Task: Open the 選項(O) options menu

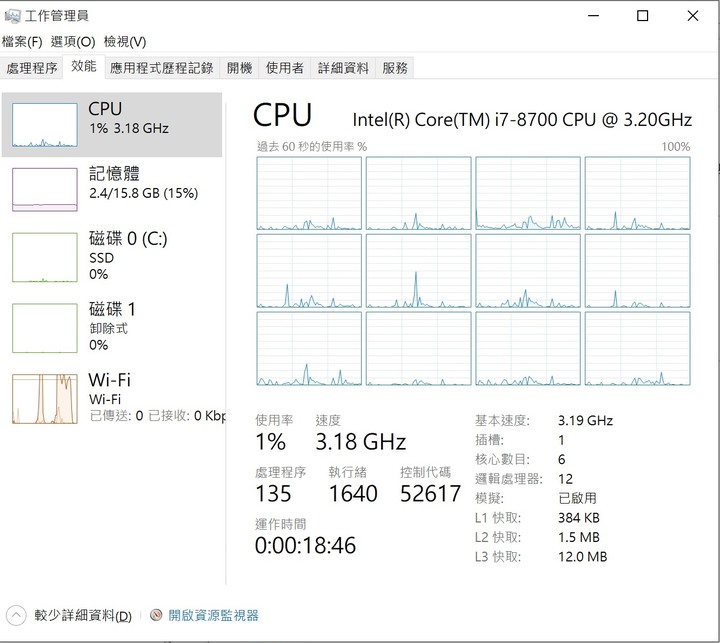Action: tap(73, 41)
